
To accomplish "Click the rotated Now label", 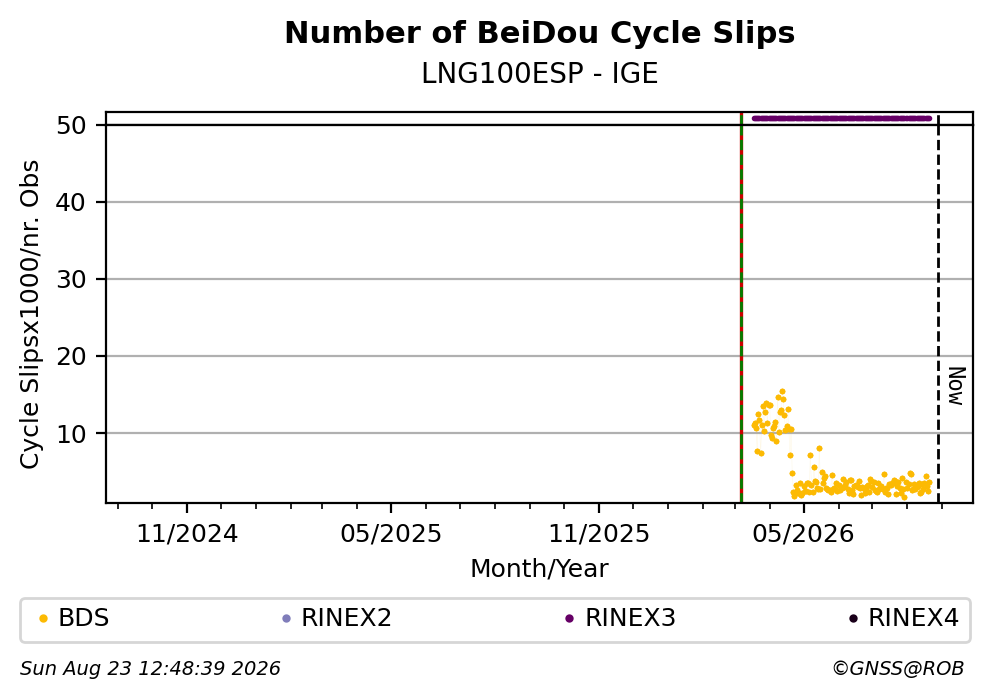I will click(956, 386).
